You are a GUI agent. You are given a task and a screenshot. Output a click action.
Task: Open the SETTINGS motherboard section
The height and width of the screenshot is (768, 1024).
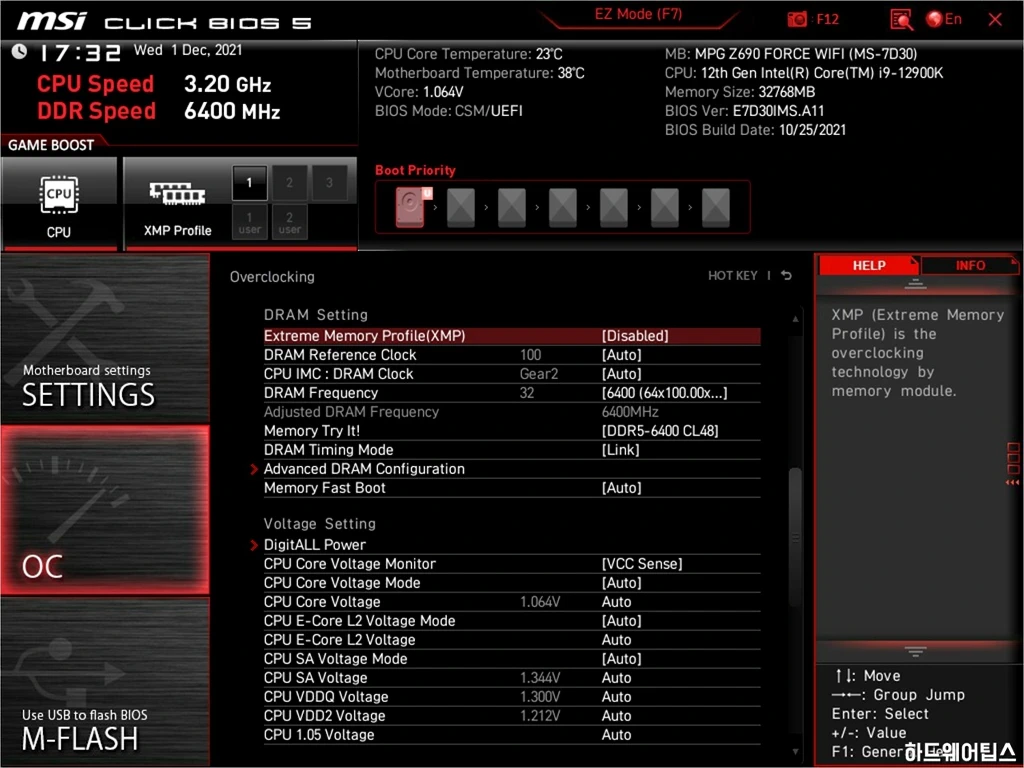(104, 339)
